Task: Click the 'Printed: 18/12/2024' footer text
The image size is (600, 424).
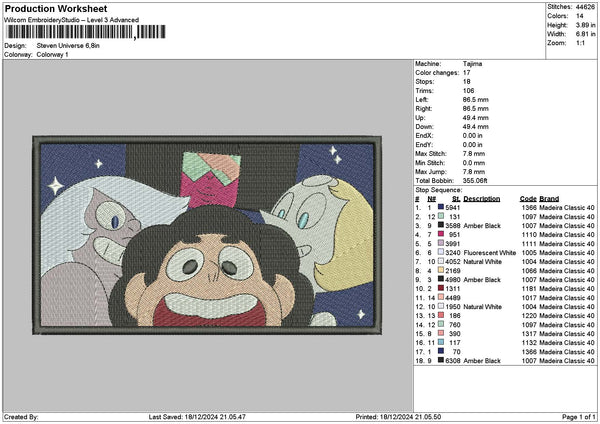Action: tap(398, 417)
